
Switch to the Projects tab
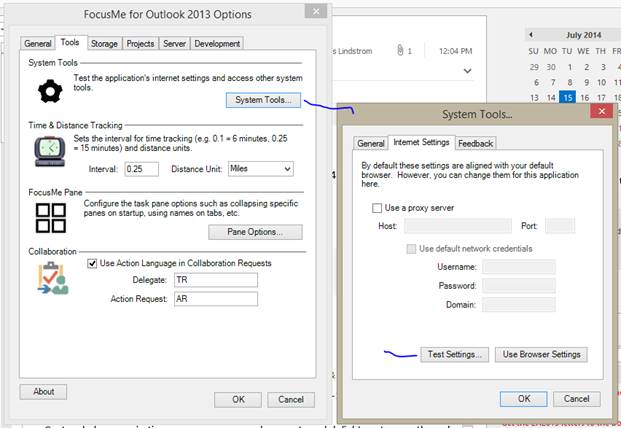coord(140,44)
